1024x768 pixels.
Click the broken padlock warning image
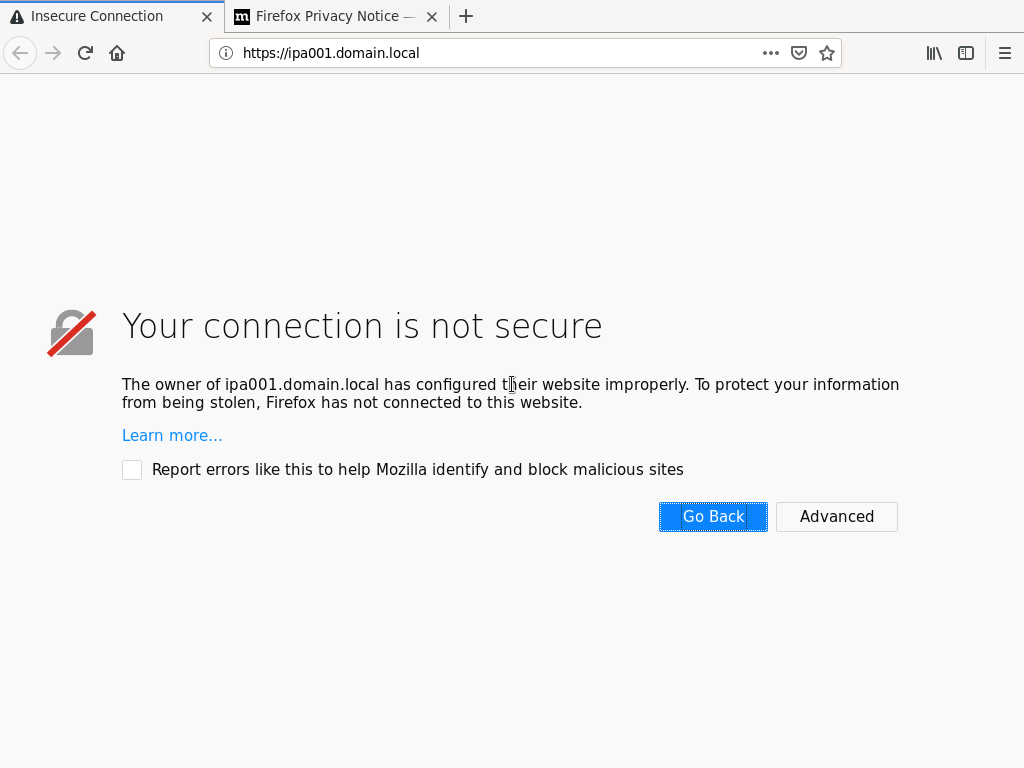pos(72,333)
